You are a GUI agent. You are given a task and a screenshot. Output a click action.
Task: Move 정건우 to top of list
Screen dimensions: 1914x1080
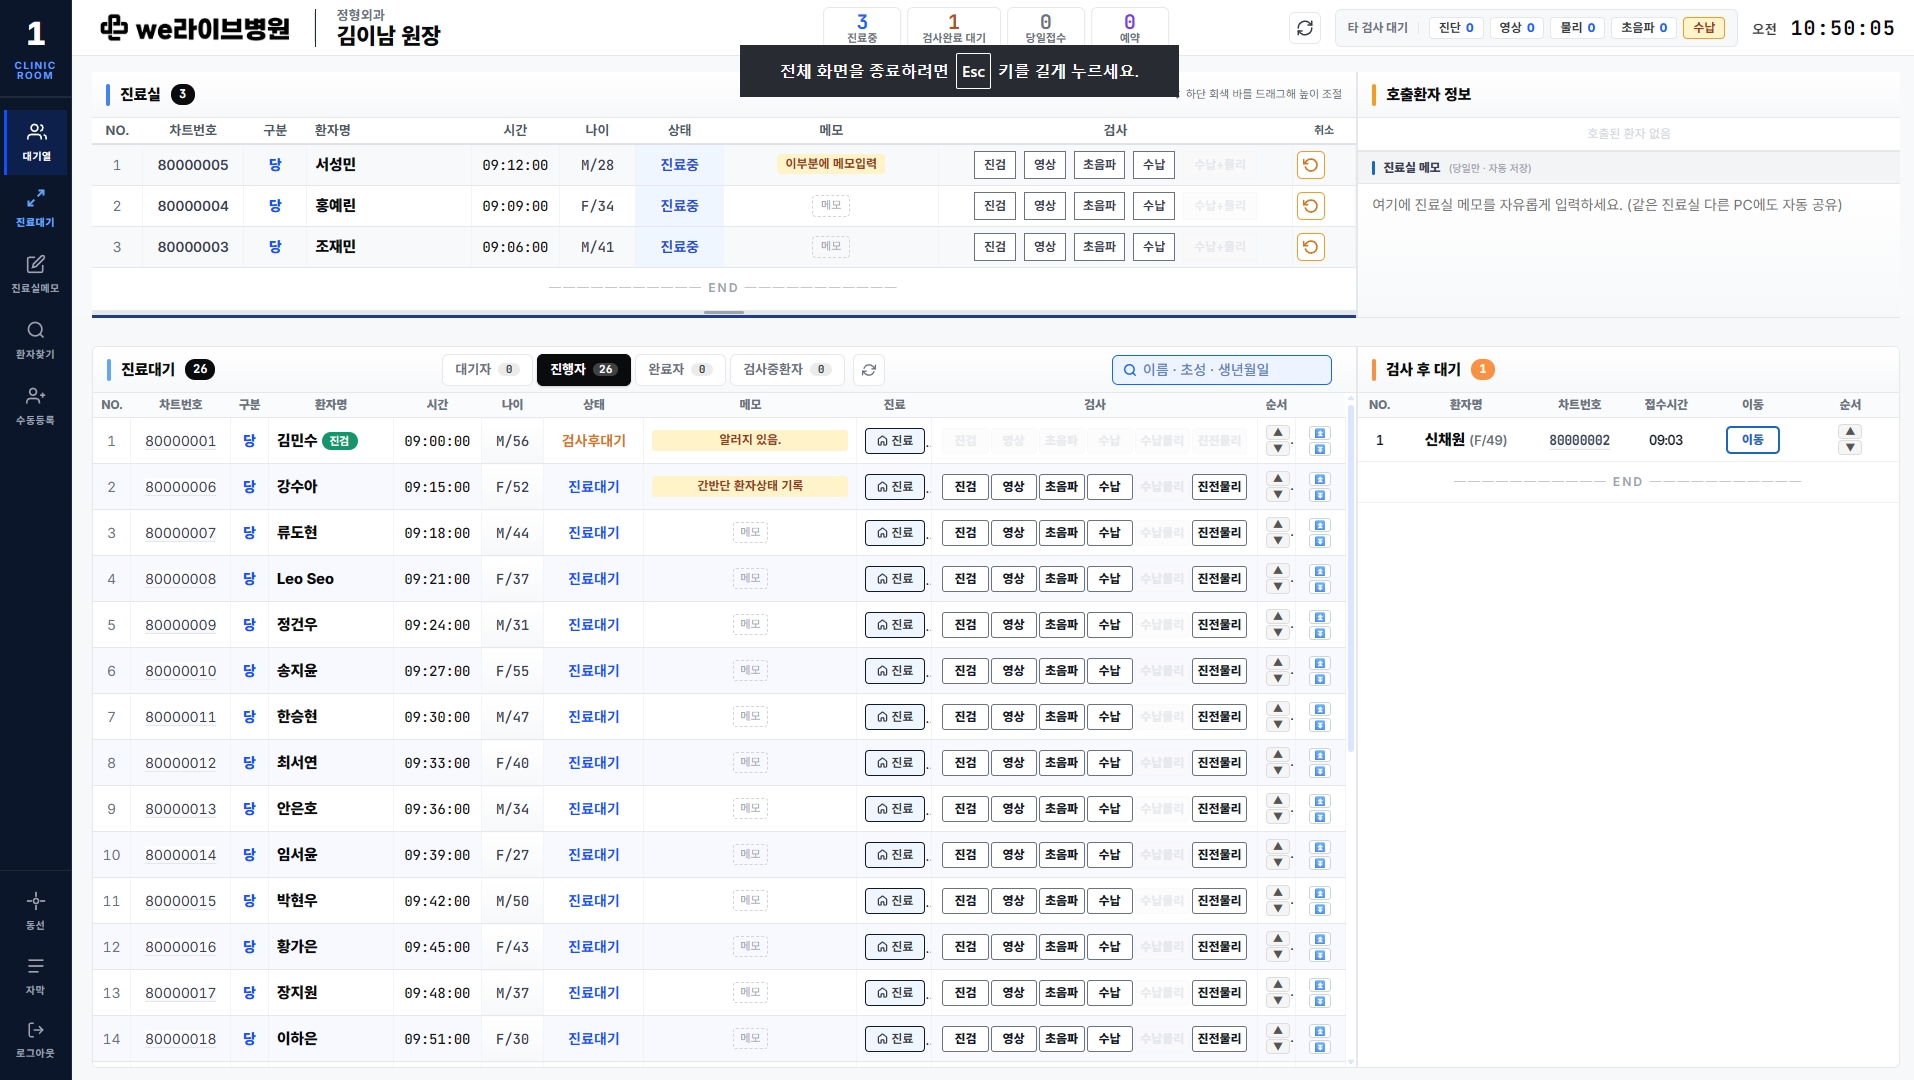click(1320, 617)
